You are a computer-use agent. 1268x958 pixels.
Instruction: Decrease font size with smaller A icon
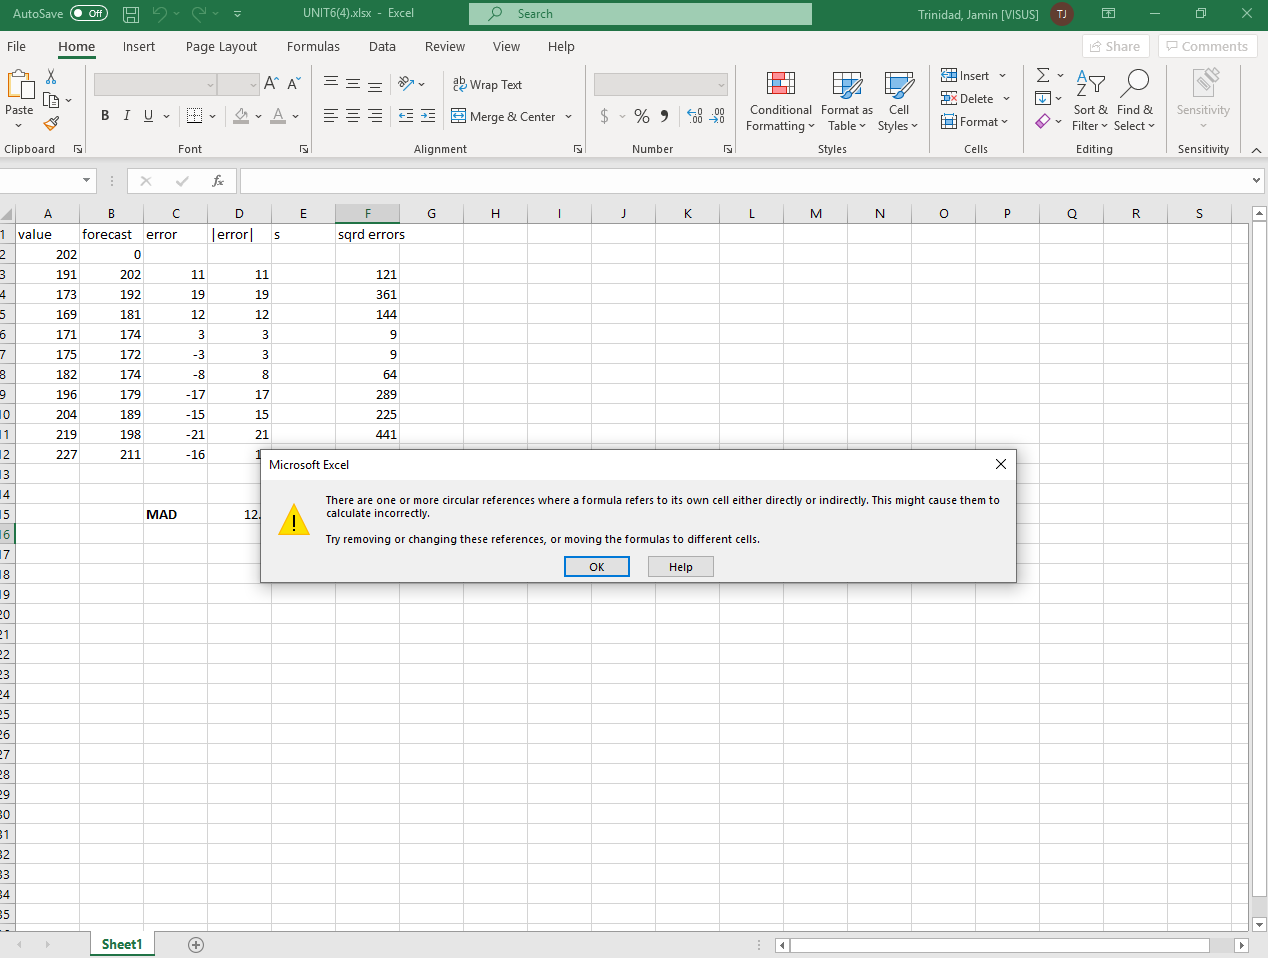pyautogui.click(x=293, y=84)
